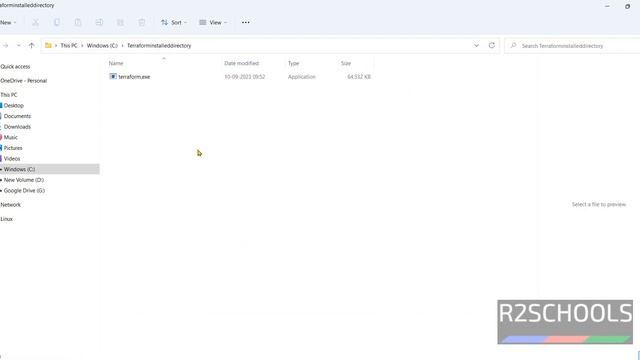This screenshot has height=360, width=640.
Task: Click This PC breadcrumb segment
Action: point(69,46)
